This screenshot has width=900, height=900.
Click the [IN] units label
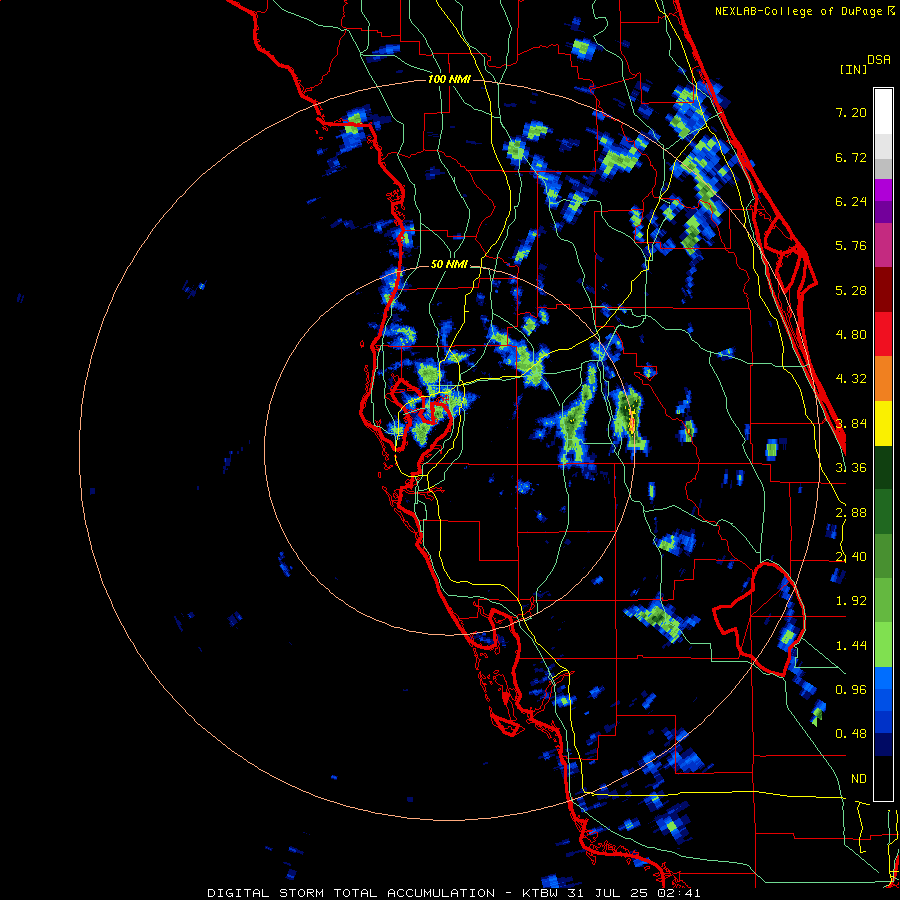[x=853, y=69]
